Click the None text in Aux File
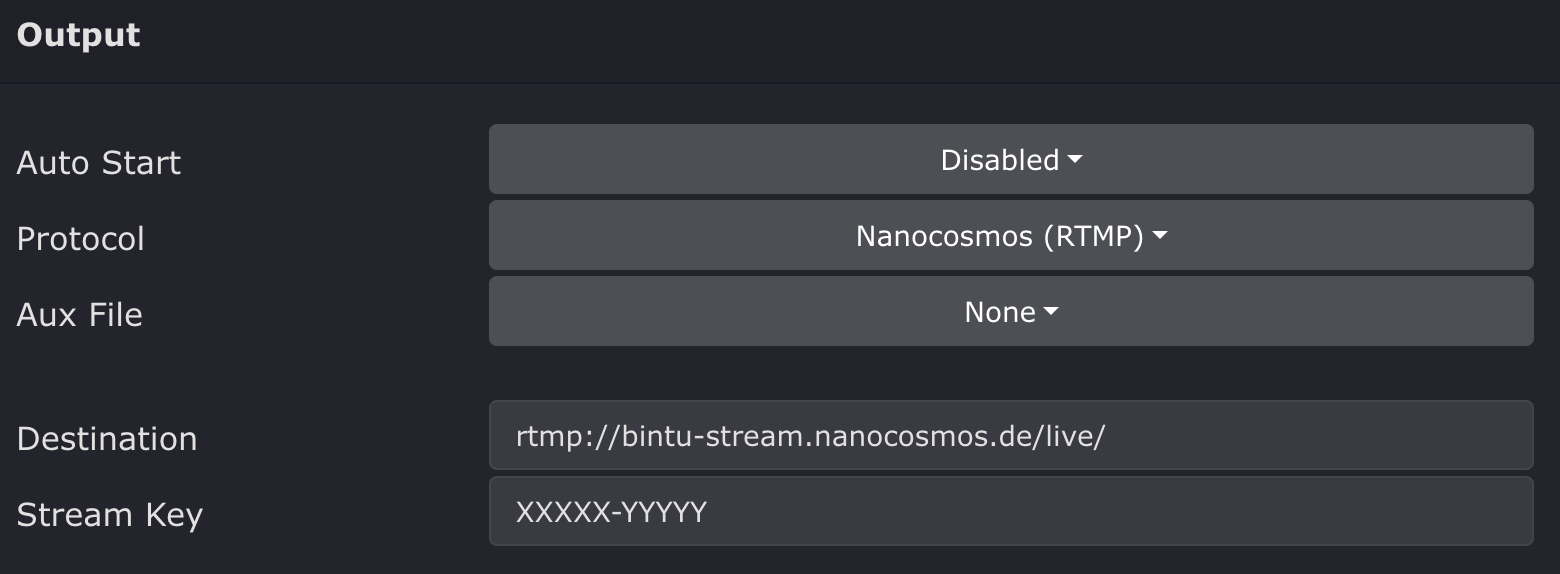This screenshot has height=574, width=1560. 999,312
